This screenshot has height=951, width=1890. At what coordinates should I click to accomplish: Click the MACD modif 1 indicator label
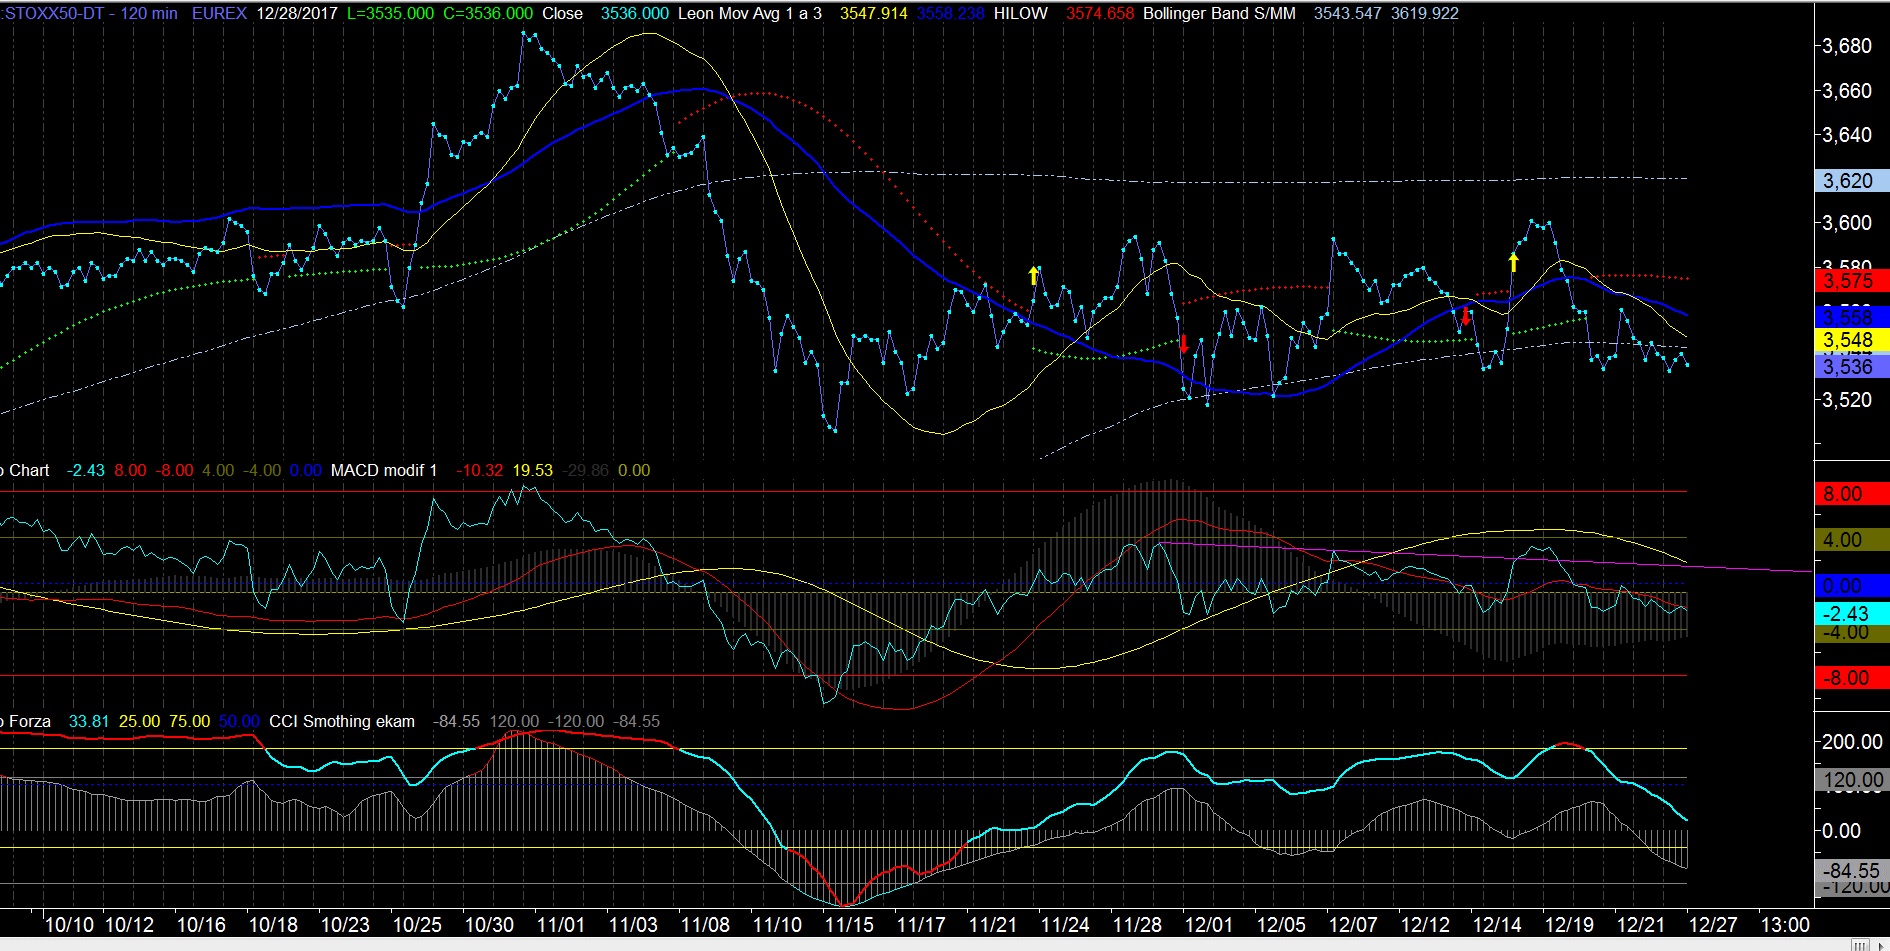[384, 470]
